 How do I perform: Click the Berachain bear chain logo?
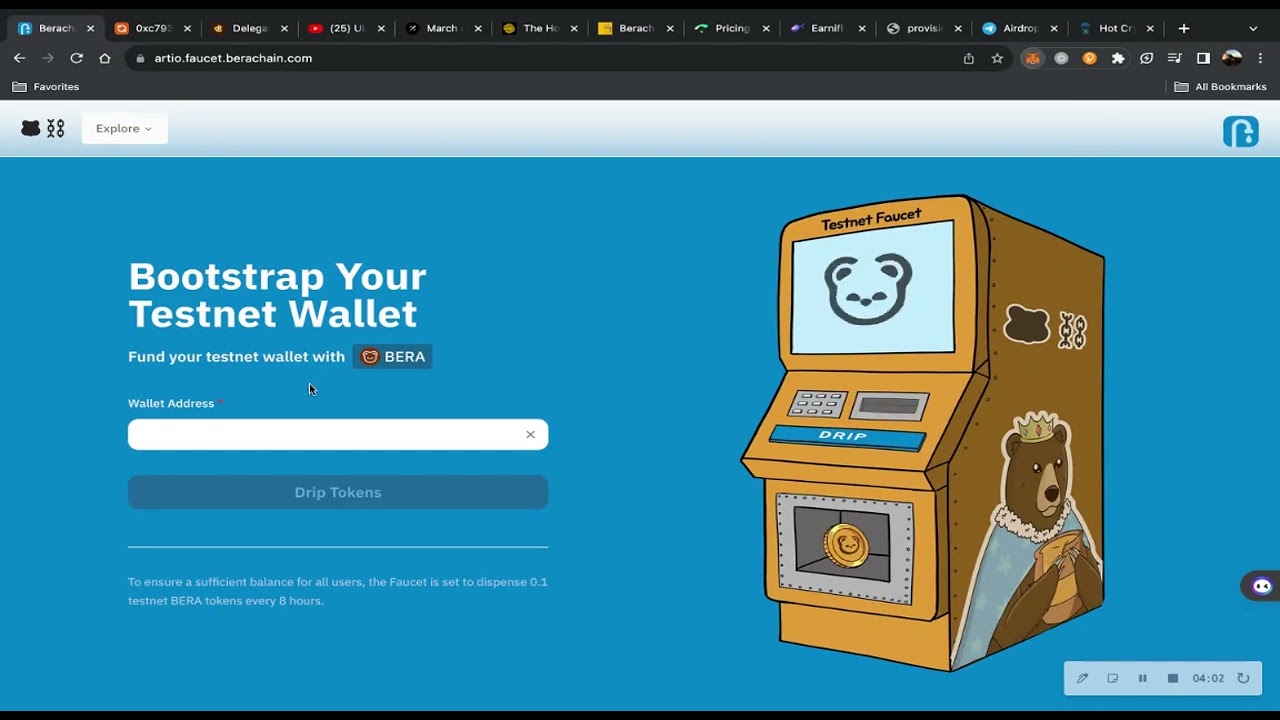point(43,128)
